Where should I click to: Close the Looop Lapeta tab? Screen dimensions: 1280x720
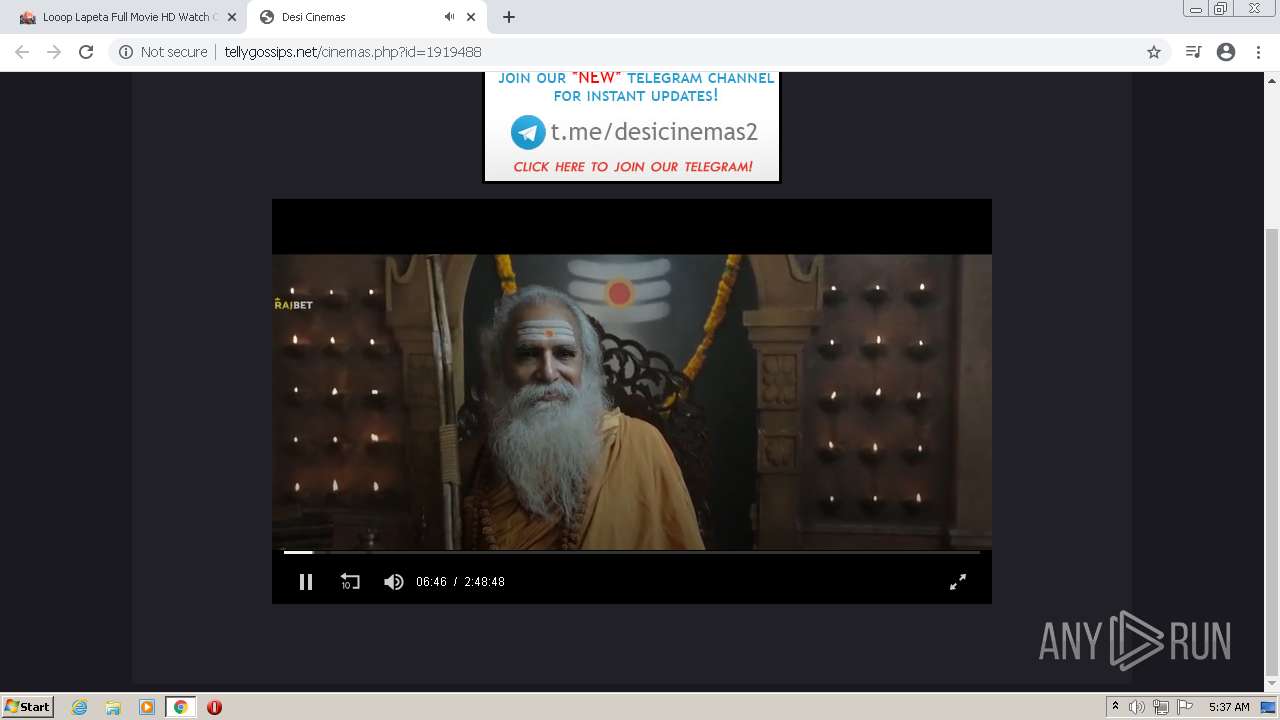pos(232,17)
